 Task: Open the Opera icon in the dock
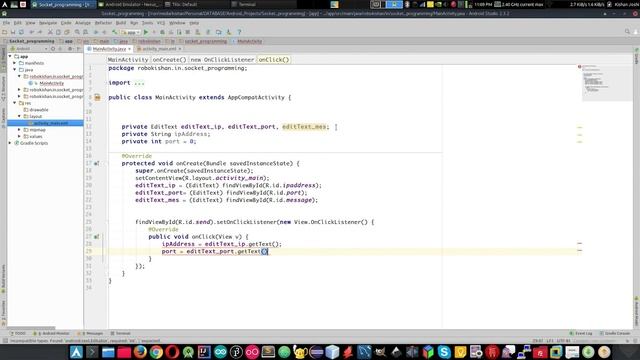pyautogui.click(x=172, y=352)
